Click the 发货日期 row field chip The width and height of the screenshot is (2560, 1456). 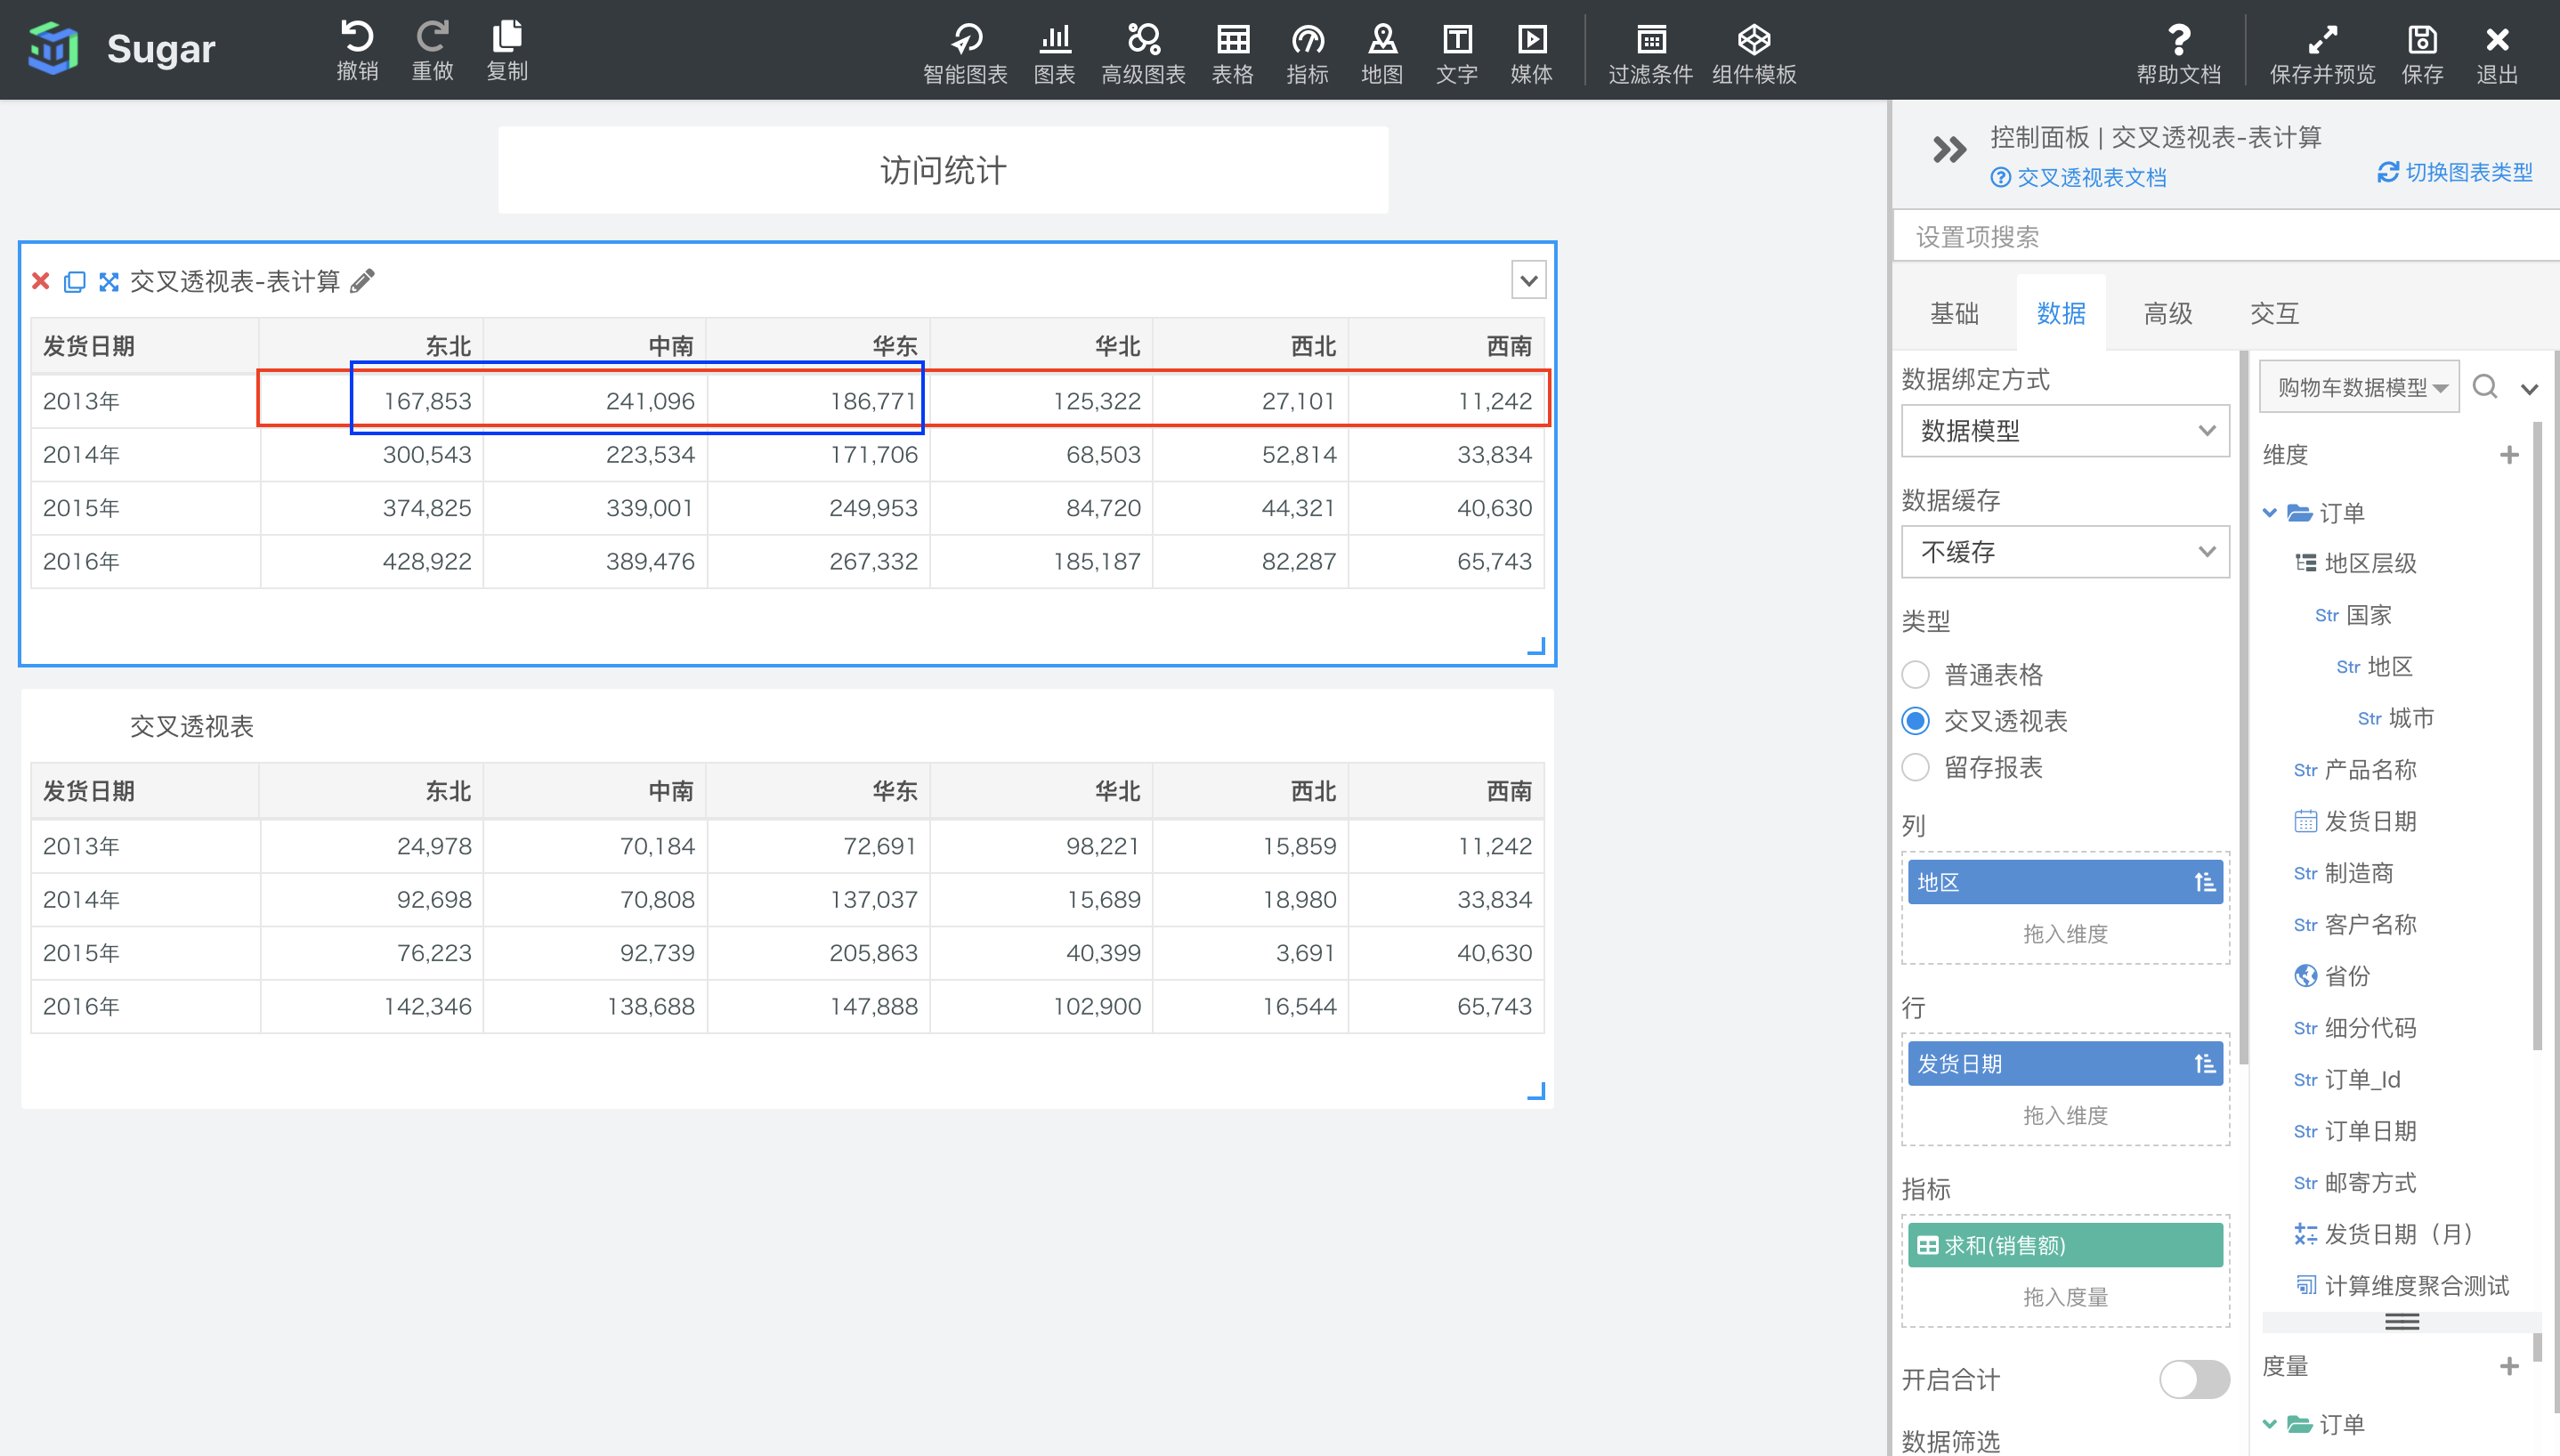tap(2065, 1064)
